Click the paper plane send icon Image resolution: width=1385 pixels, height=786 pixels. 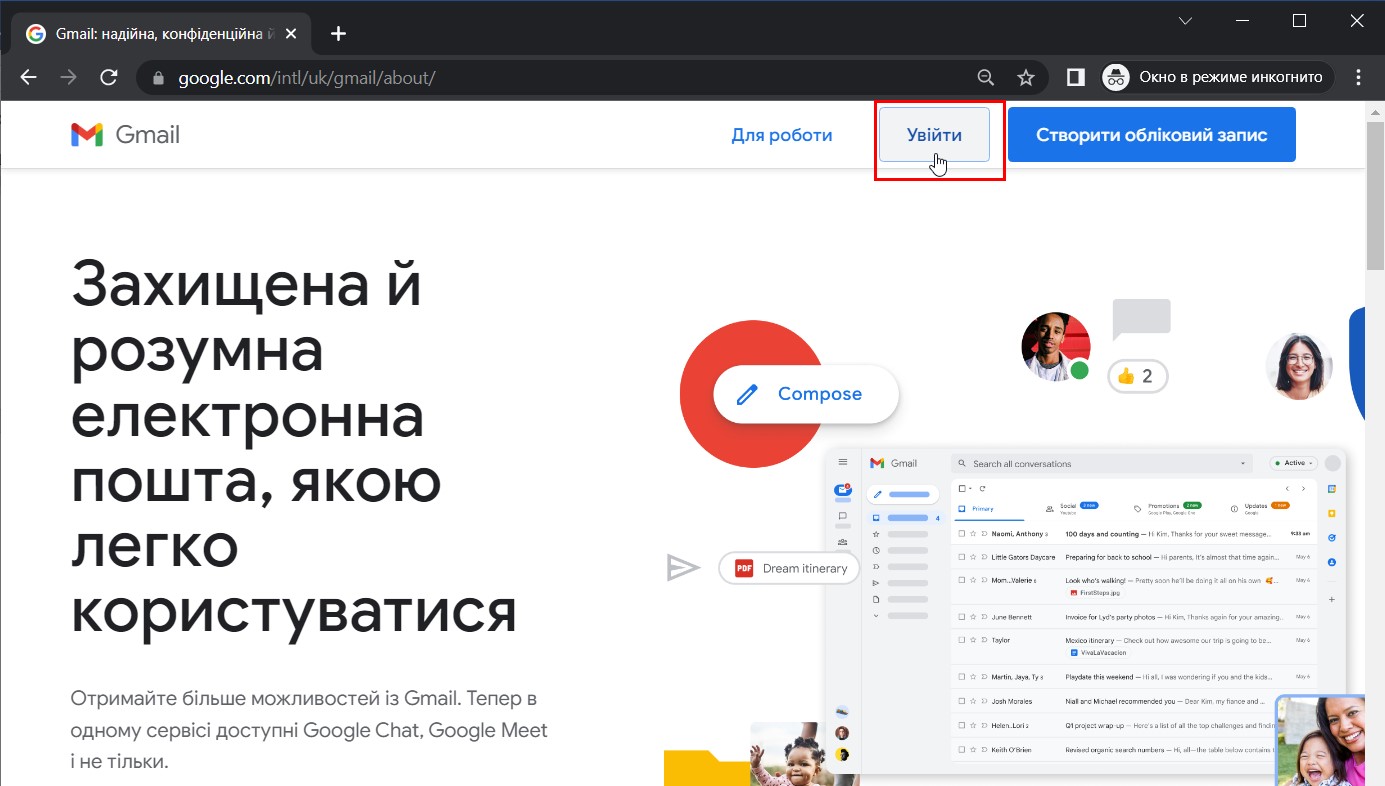pos(683,568)
